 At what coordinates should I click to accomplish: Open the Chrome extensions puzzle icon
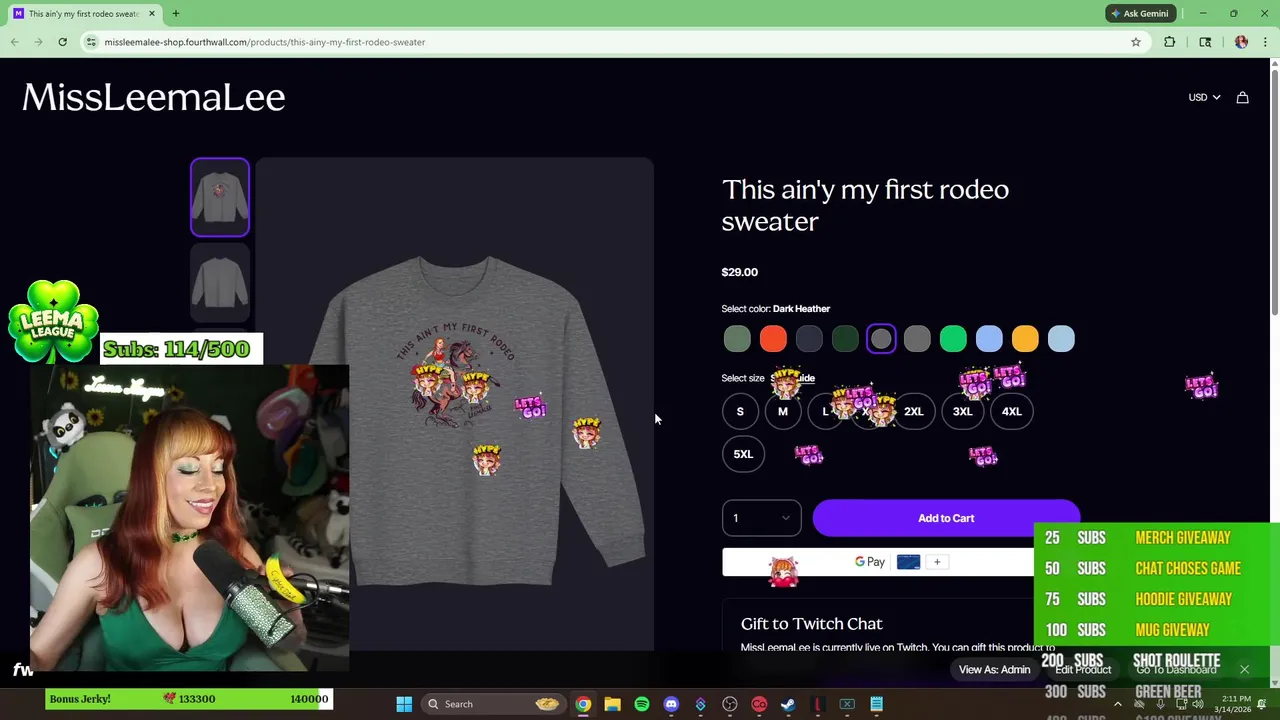click(x=1169, y=42)
